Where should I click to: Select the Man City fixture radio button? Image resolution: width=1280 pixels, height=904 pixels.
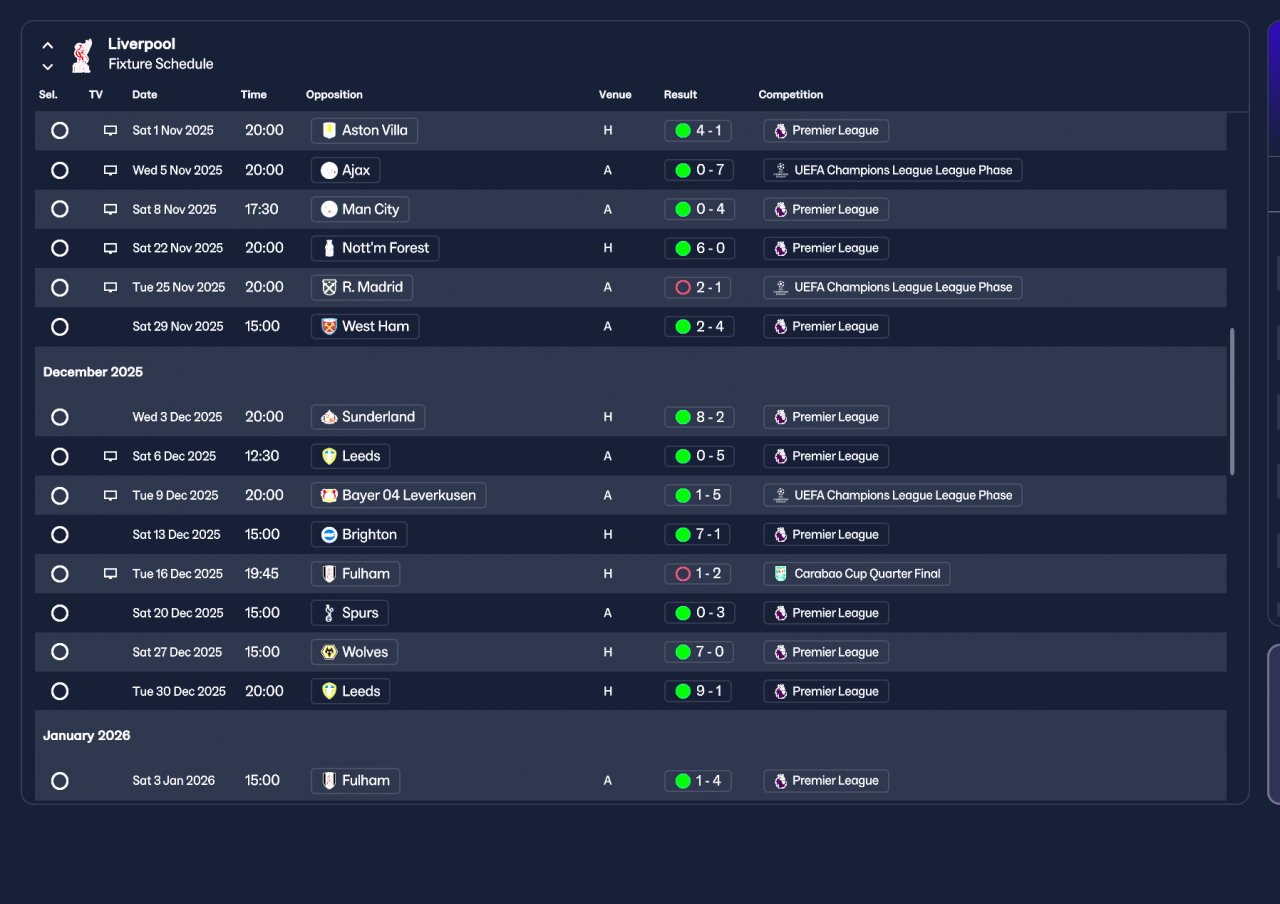coord(60,209)
